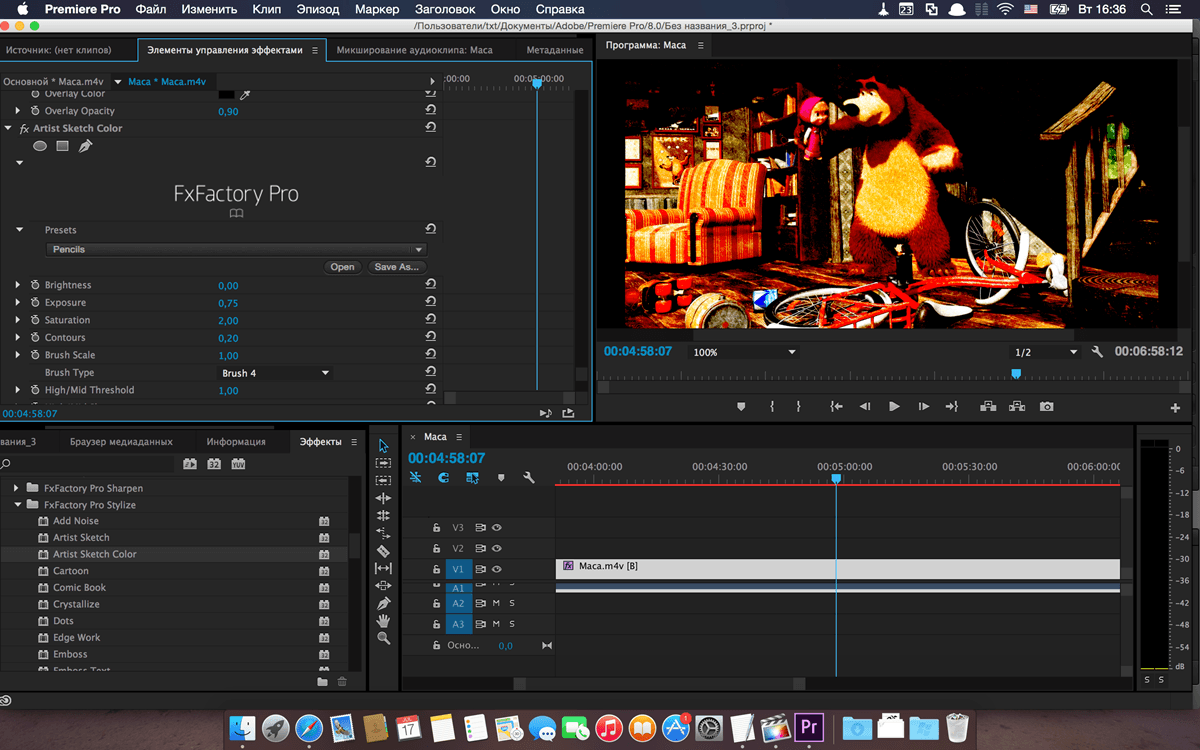The image size is (1200, 750).
Task: Open the Brush Type dropdown
Action: point(275,373)
